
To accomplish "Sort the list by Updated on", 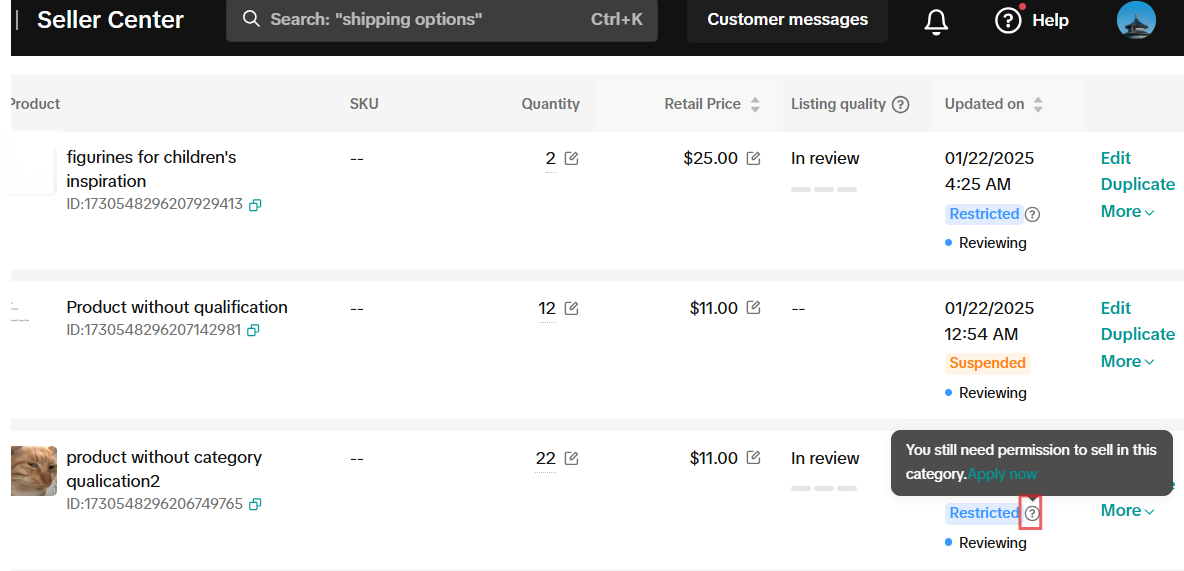I will (1038, 104).
